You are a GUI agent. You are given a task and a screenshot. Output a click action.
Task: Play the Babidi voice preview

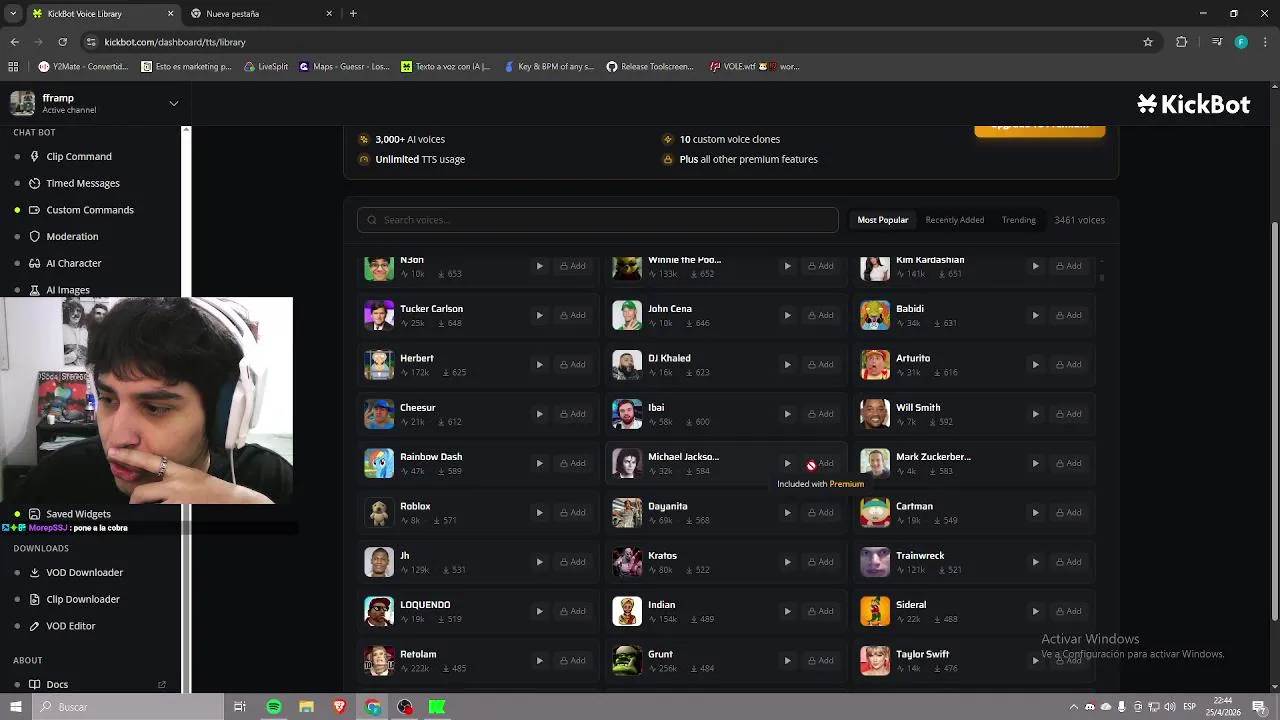(x=1035, y=315)
